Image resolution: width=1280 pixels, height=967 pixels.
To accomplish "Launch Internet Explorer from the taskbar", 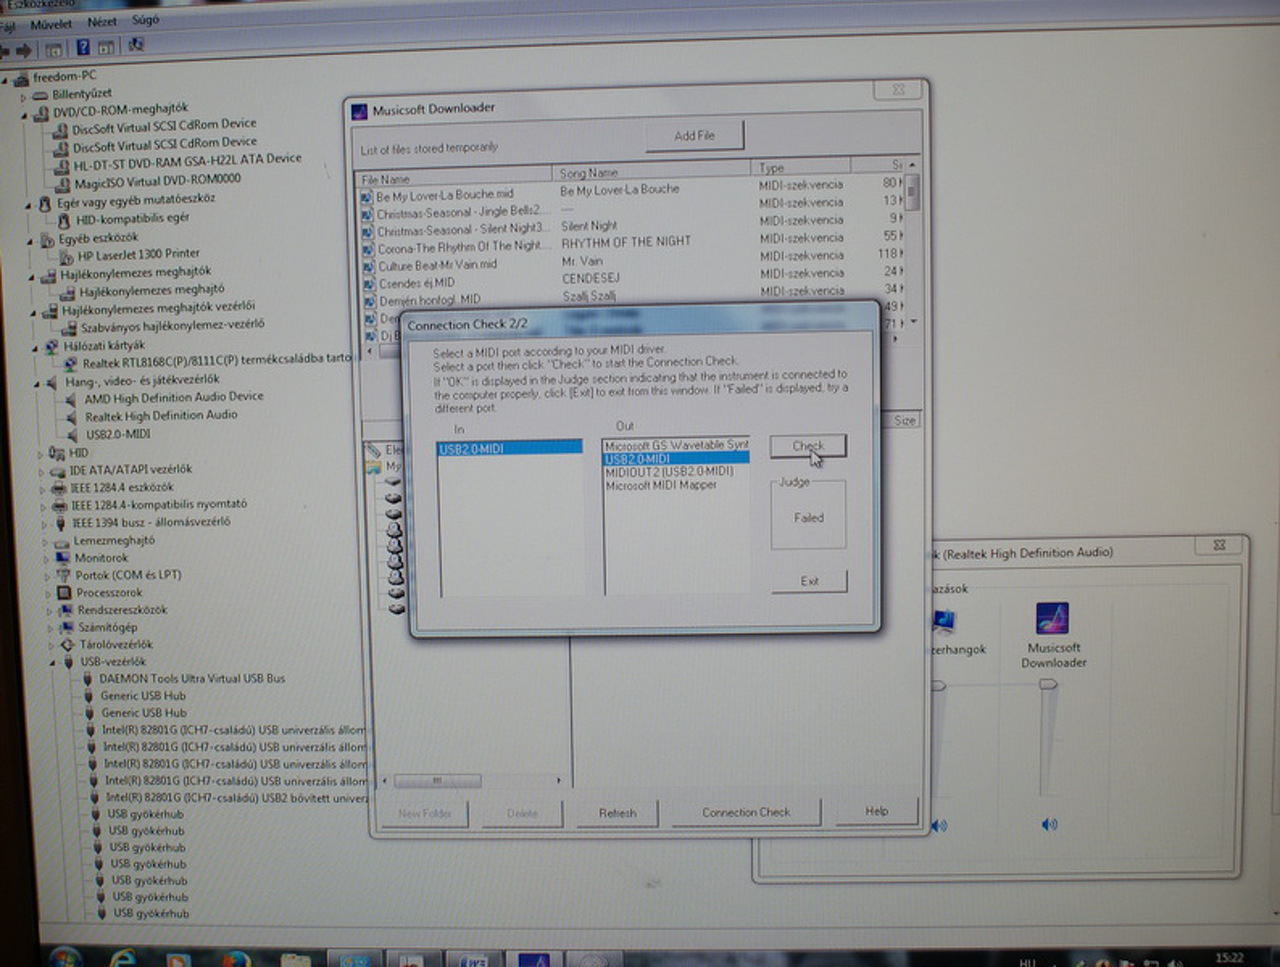I will (123, 958).
